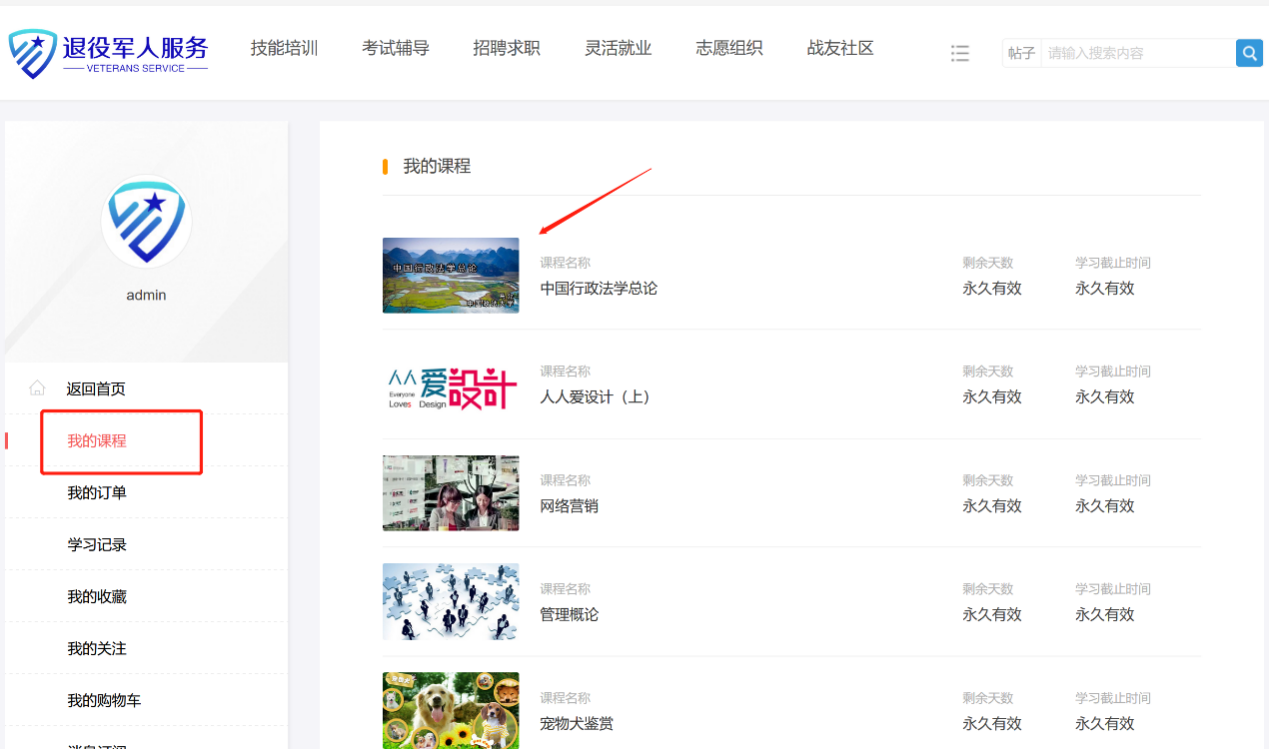The image size is (1269, 749).
Task: Navigate to 志愿组织 section
Action: tap(729, 48)
